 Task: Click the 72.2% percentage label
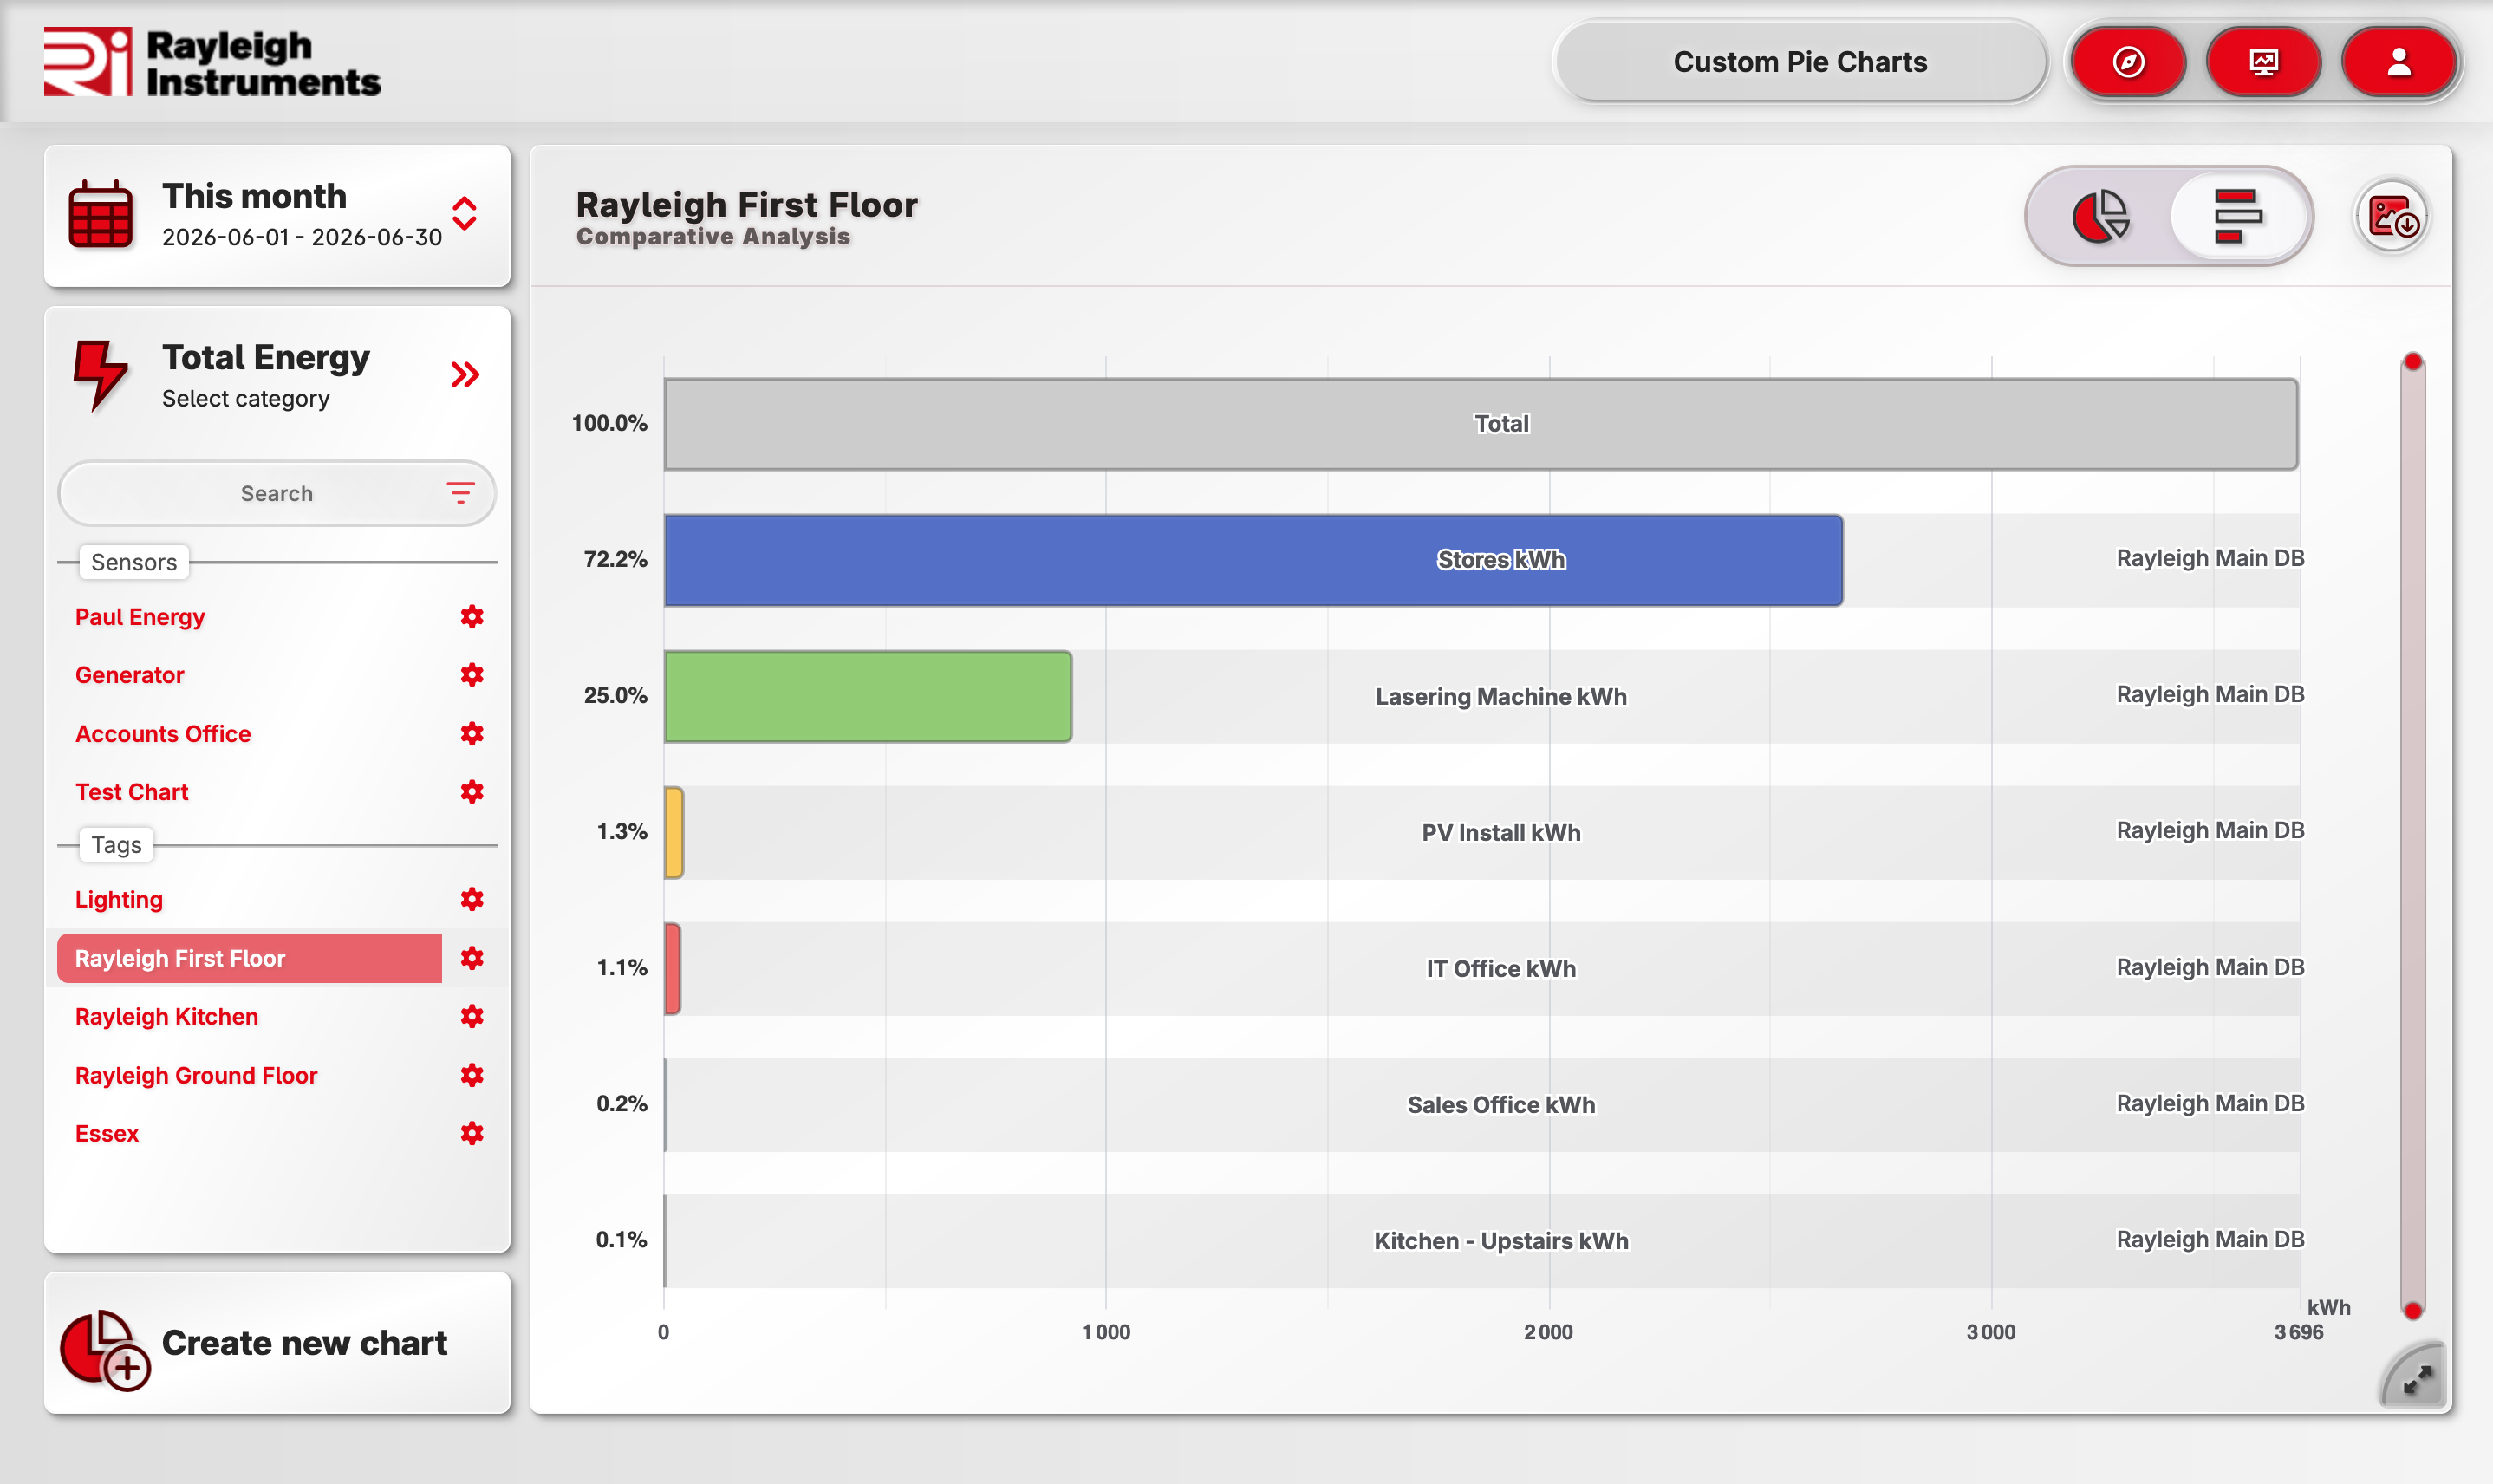tap(616, 559)
